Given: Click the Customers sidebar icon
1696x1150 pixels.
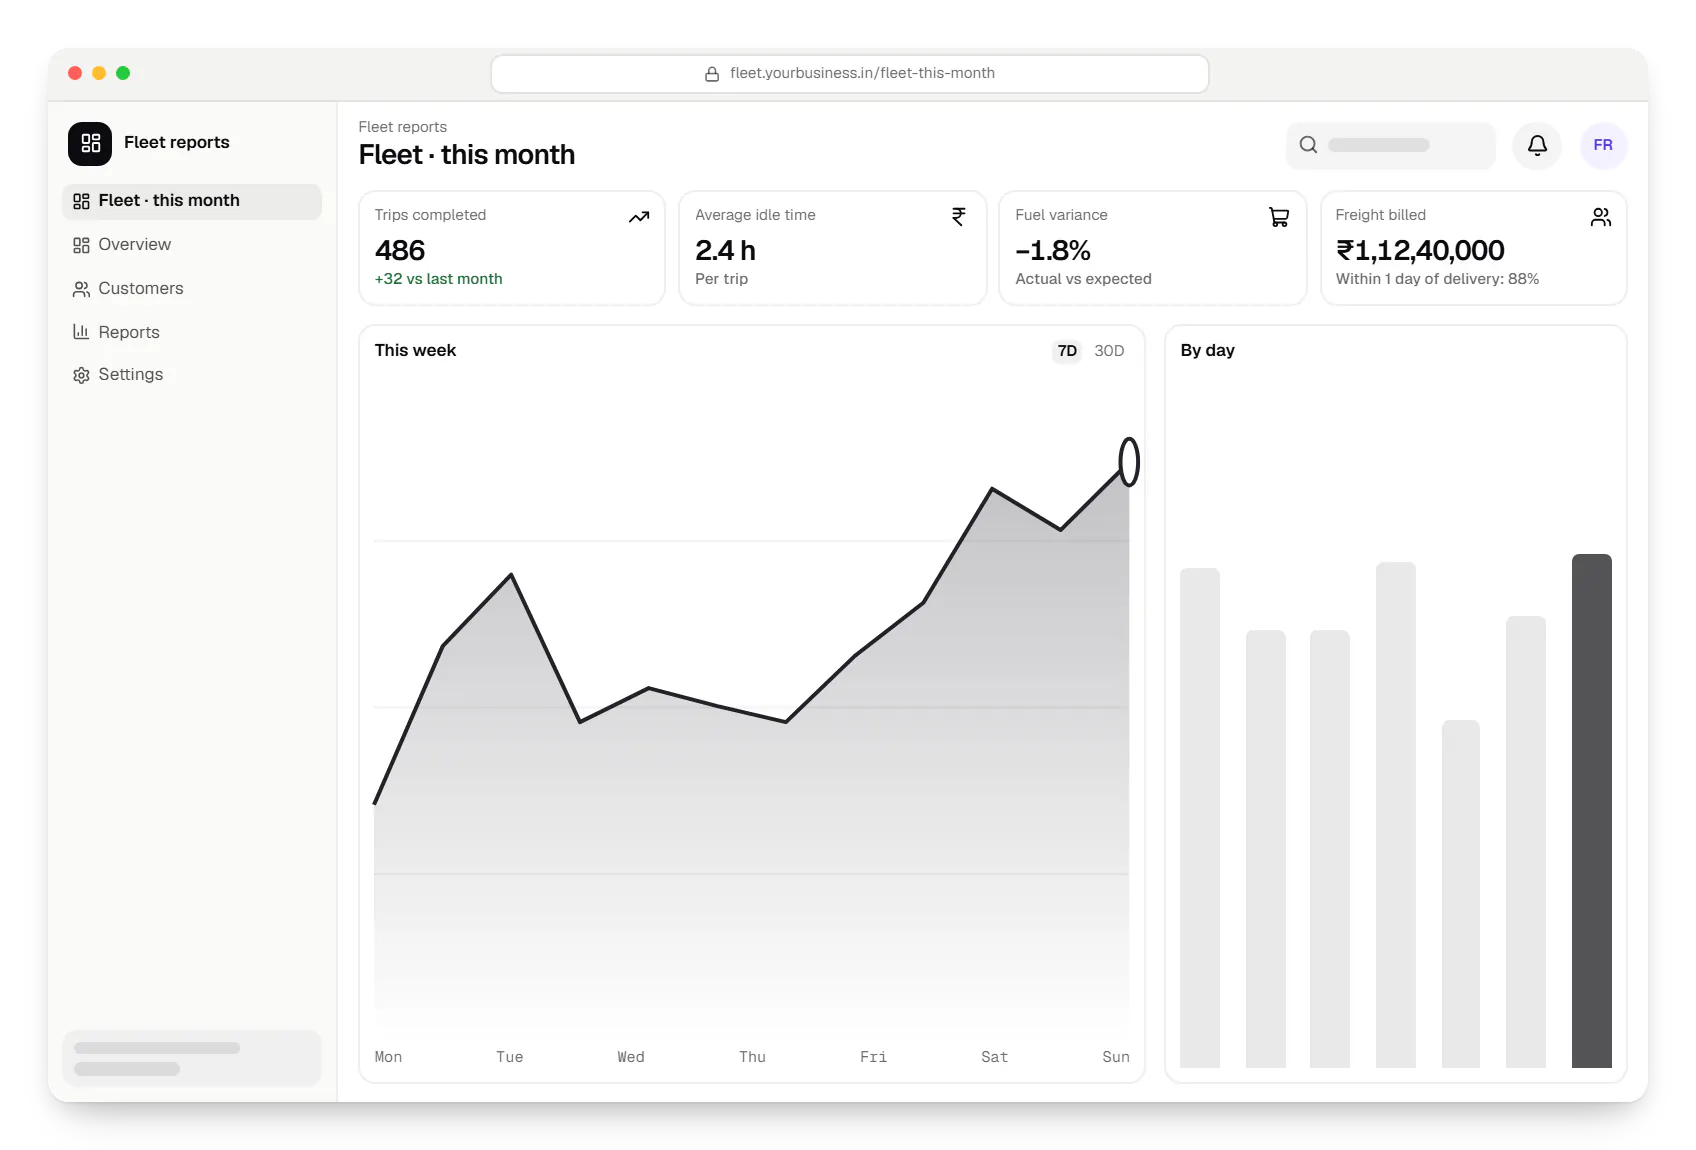Looking at the screenshot, I should tap(81, 289).
